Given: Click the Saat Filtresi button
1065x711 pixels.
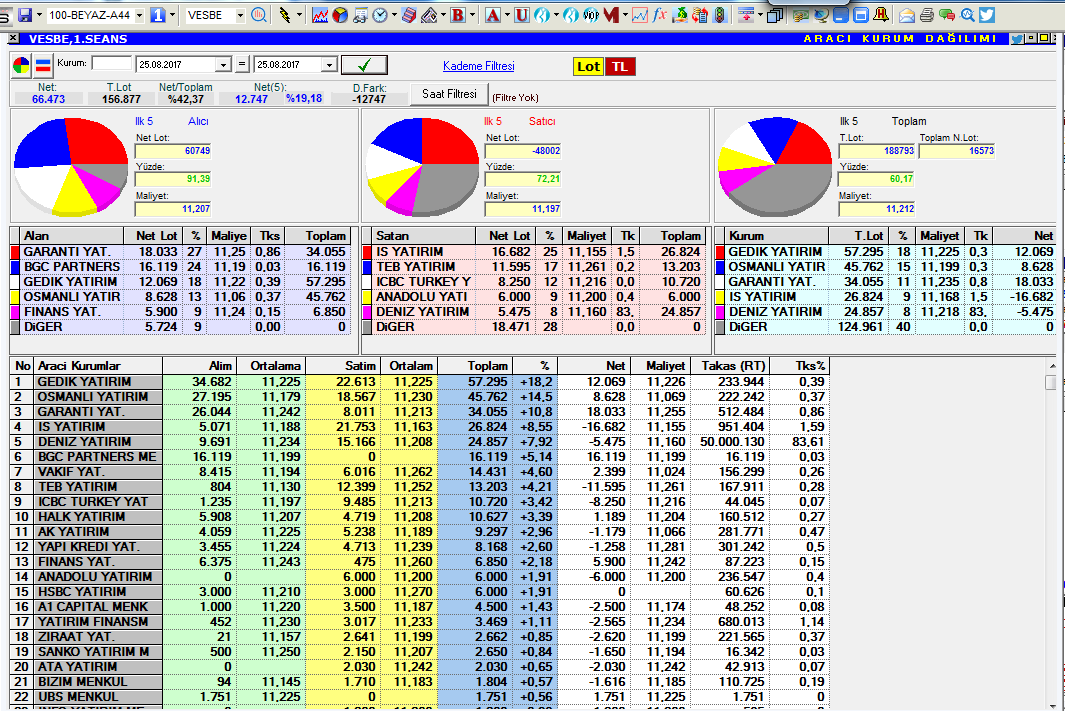Looking at the screenshot, I should pos(449,94).
